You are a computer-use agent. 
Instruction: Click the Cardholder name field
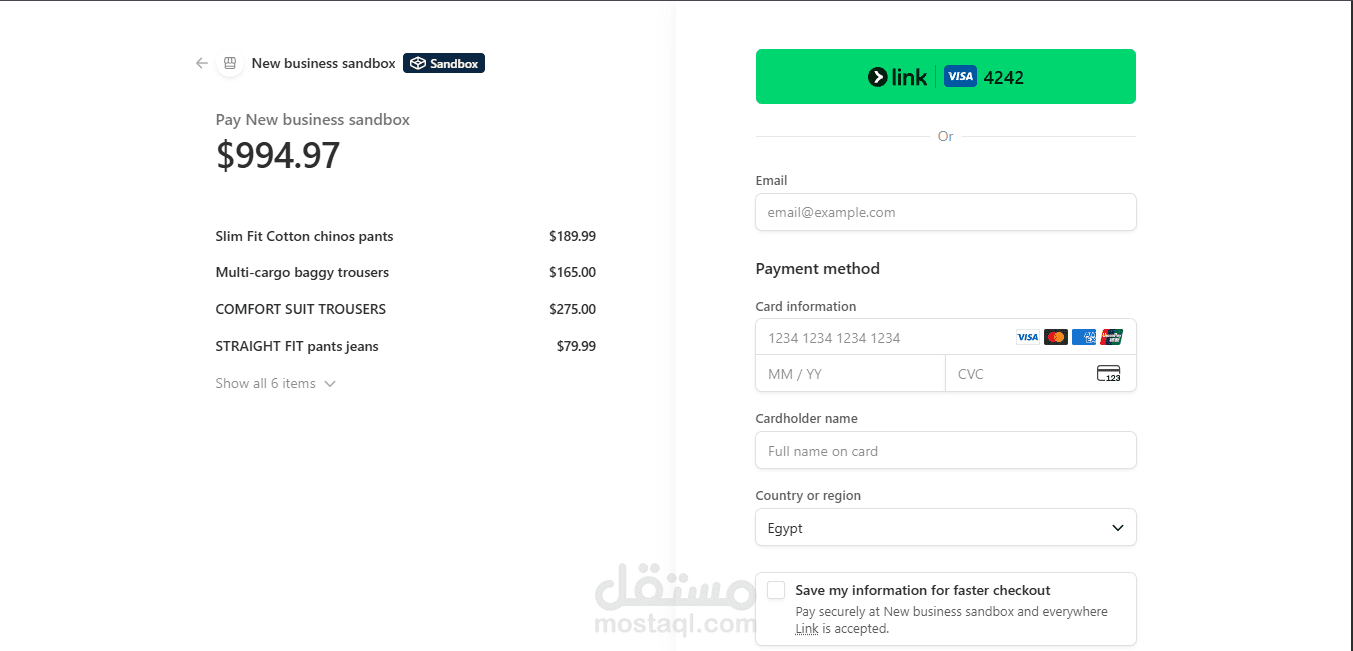point(945,451)
